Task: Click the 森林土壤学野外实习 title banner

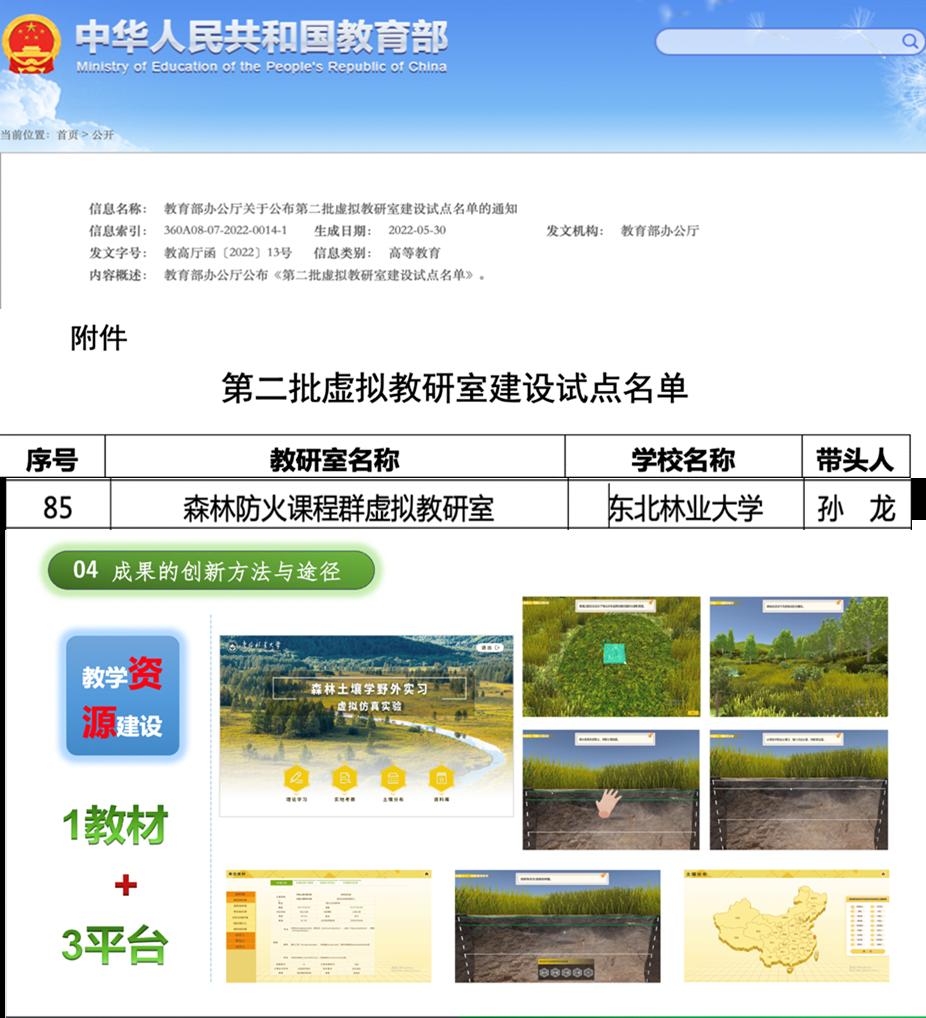Action: point(370,688)
